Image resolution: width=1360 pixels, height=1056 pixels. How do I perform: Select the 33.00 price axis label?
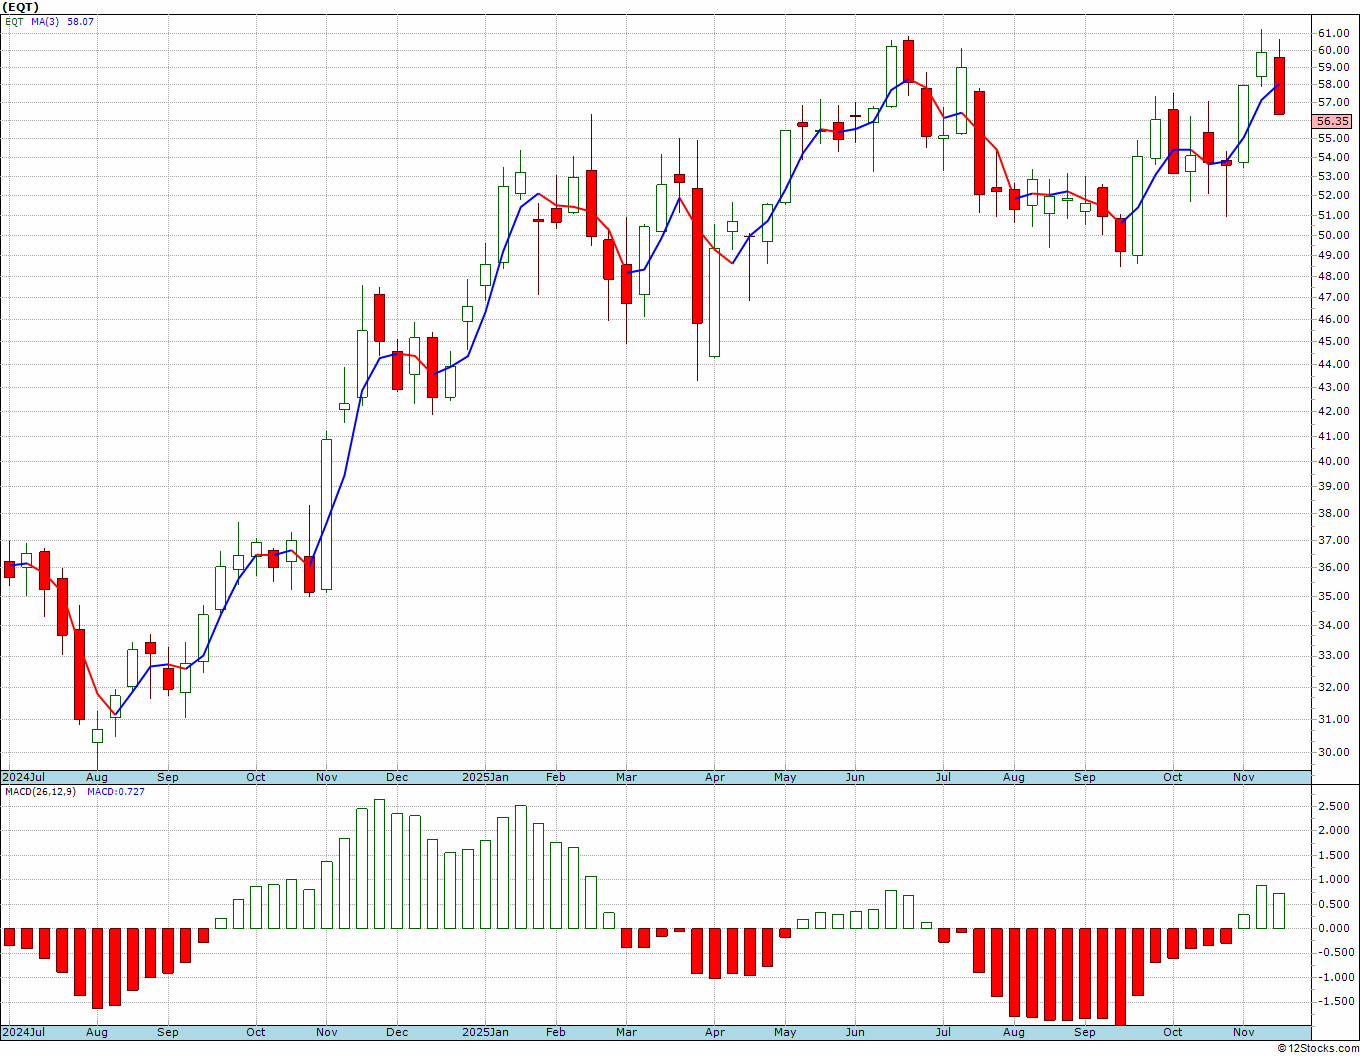pos(1333,655)
